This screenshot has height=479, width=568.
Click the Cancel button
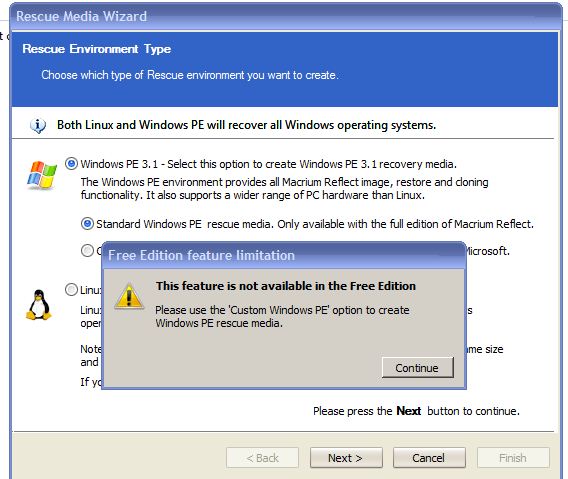[x=429, y=458]
